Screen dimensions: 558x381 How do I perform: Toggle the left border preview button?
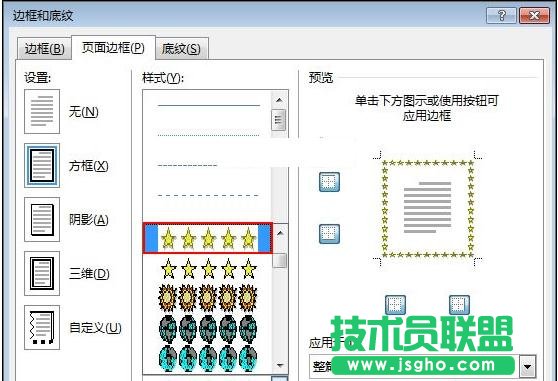395,305
